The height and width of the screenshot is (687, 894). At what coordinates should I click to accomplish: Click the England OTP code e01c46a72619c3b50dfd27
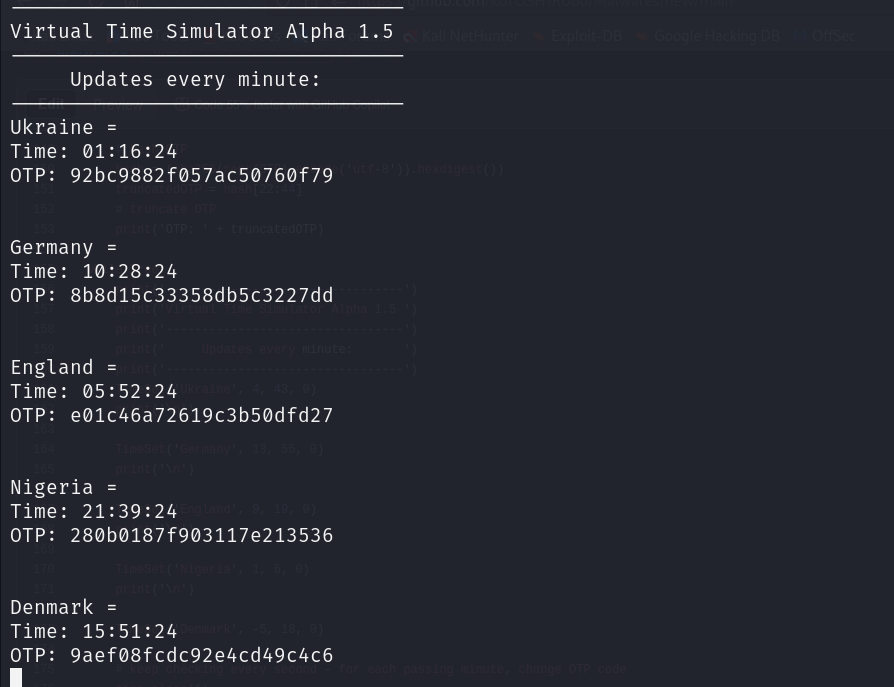pos(201,415)
